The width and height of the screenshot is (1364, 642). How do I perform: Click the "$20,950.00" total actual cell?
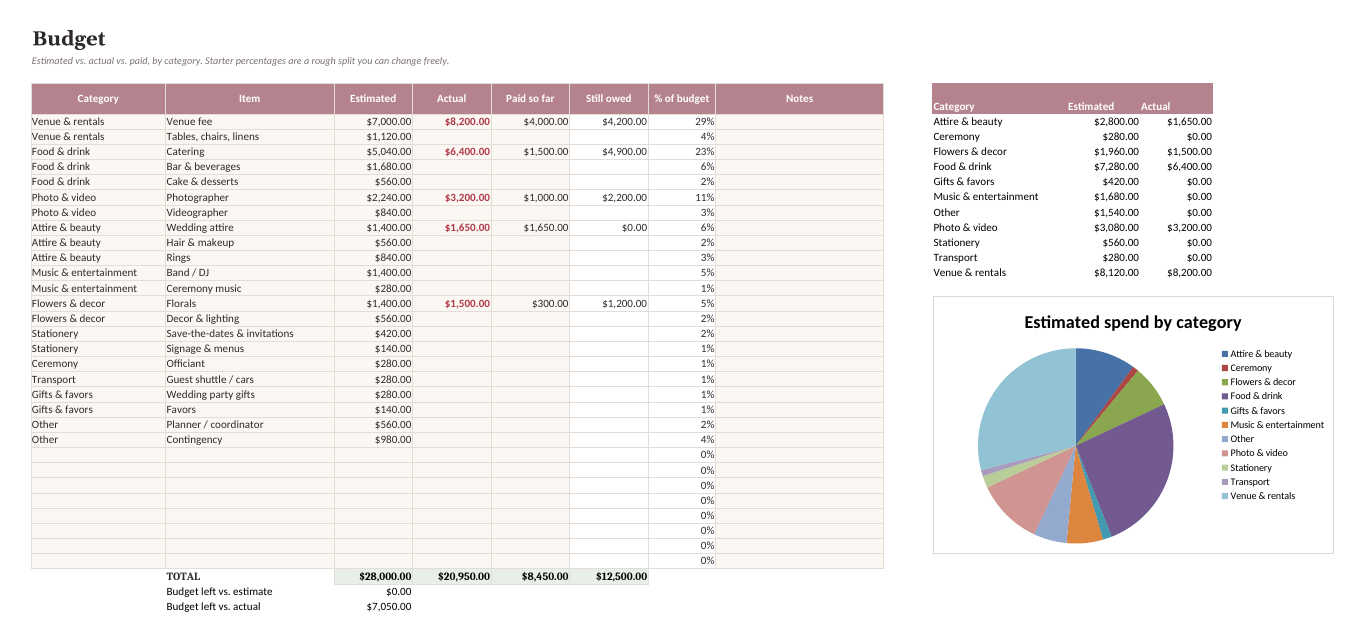452,576
